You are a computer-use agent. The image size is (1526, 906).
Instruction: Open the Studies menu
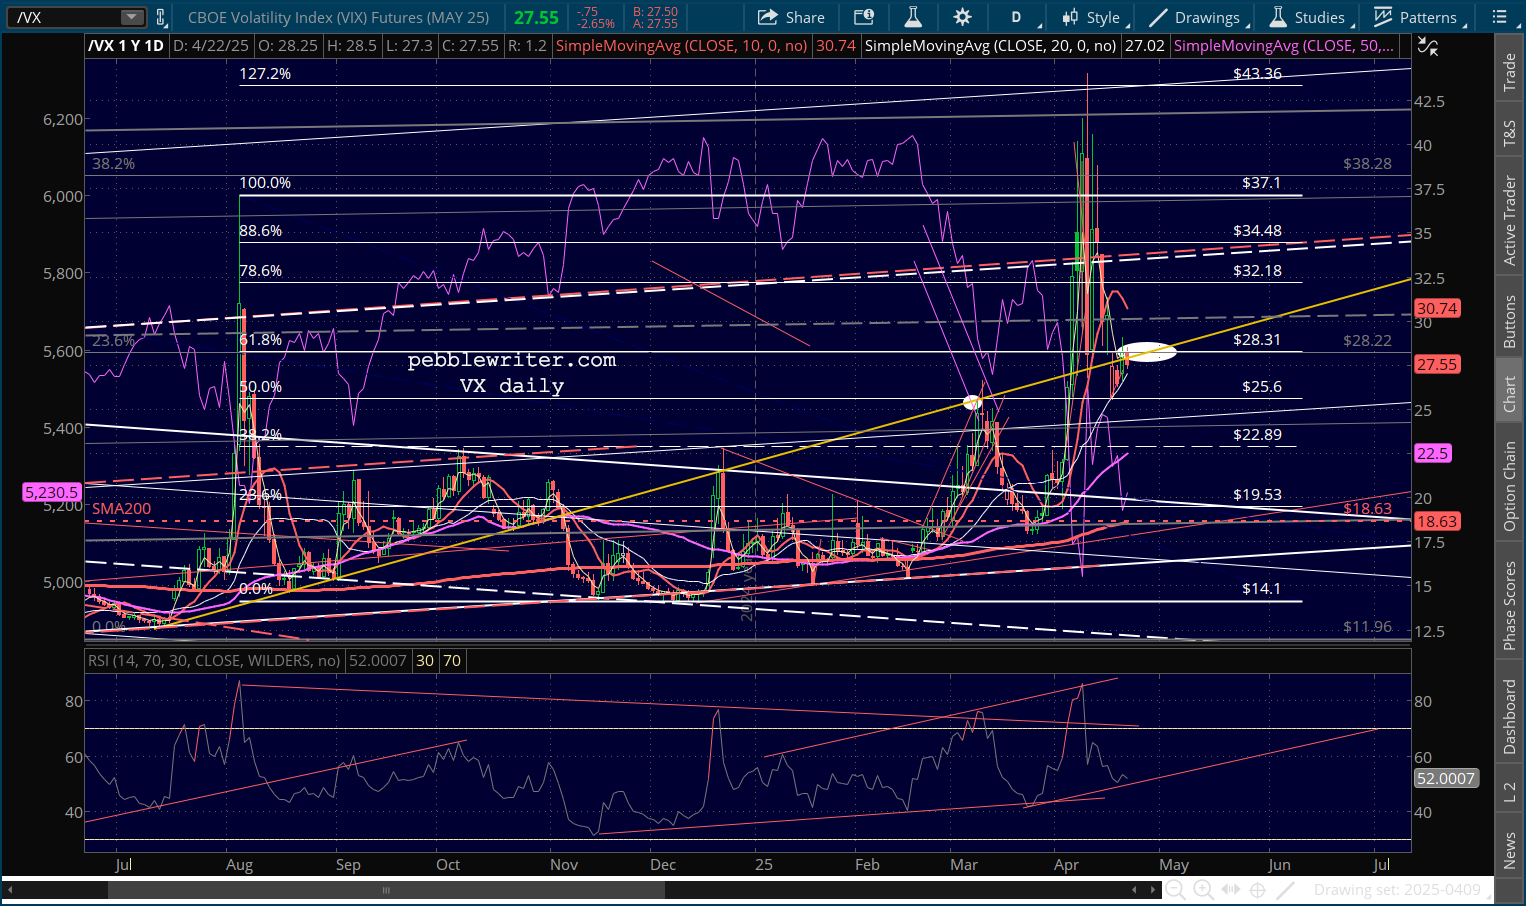[1309, 17]
